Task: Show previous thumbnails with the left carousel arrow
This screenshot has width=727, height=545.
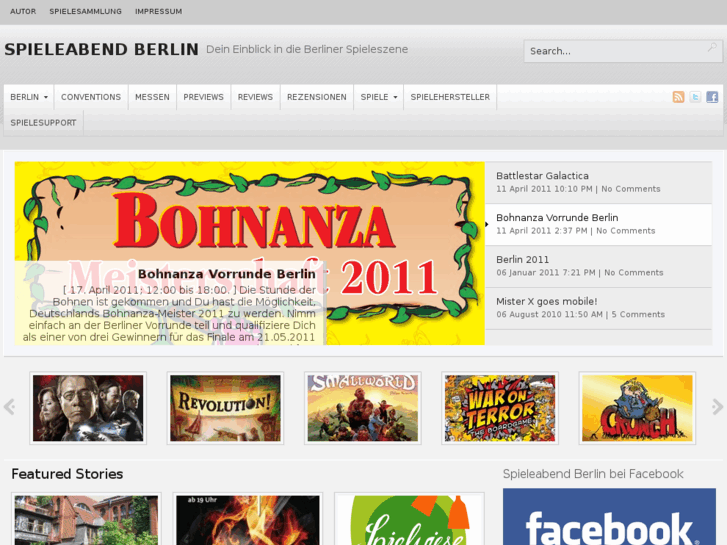Action: coord(9,407)
